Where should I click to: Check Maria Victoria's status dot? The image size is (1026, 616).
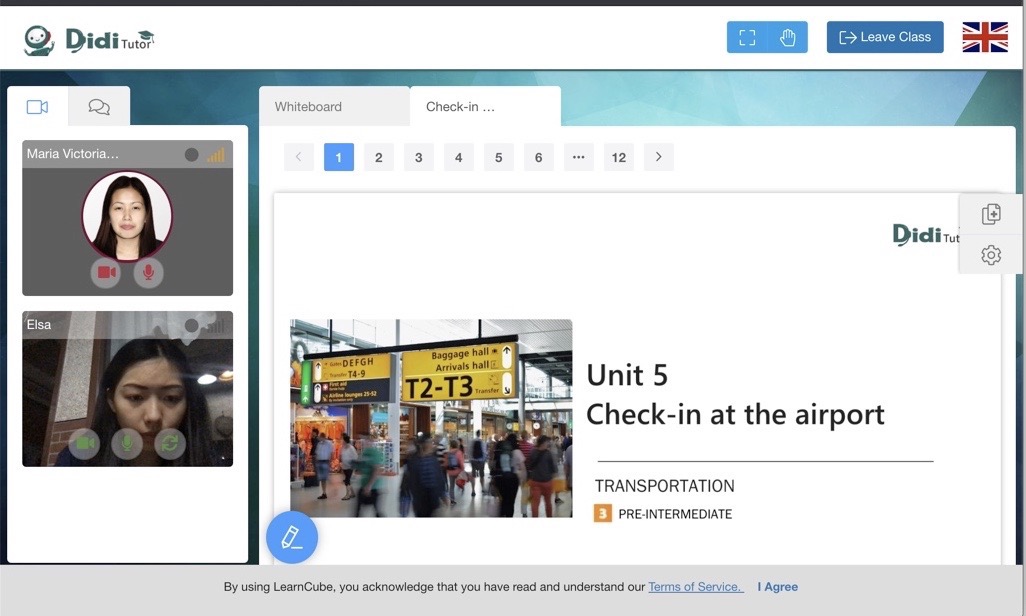click(x=191, y=154)
